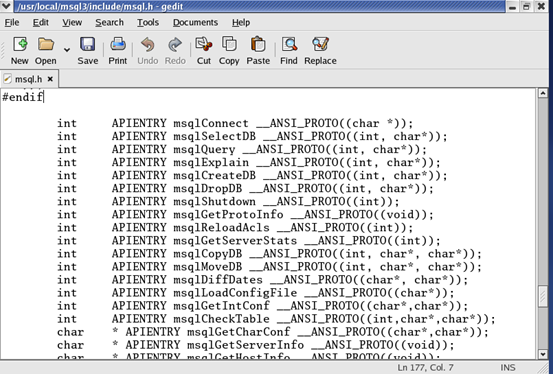553x374 pixels.
Task: Open the View menu
Action: (x=72, y=23)
